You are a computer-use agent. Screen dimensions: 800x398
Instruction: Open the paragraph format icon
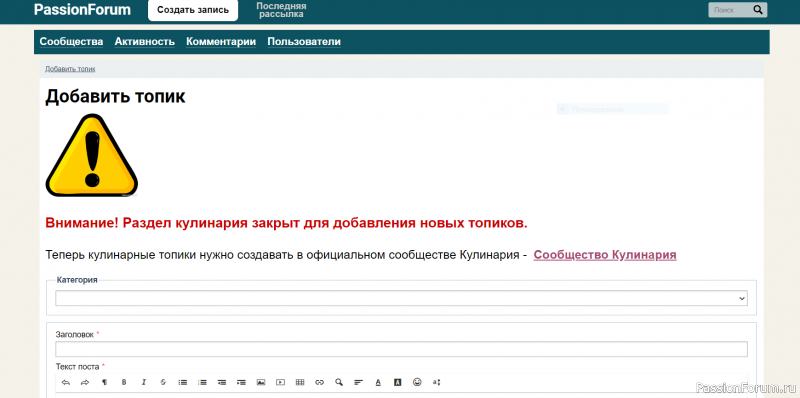tap(105, 382)
